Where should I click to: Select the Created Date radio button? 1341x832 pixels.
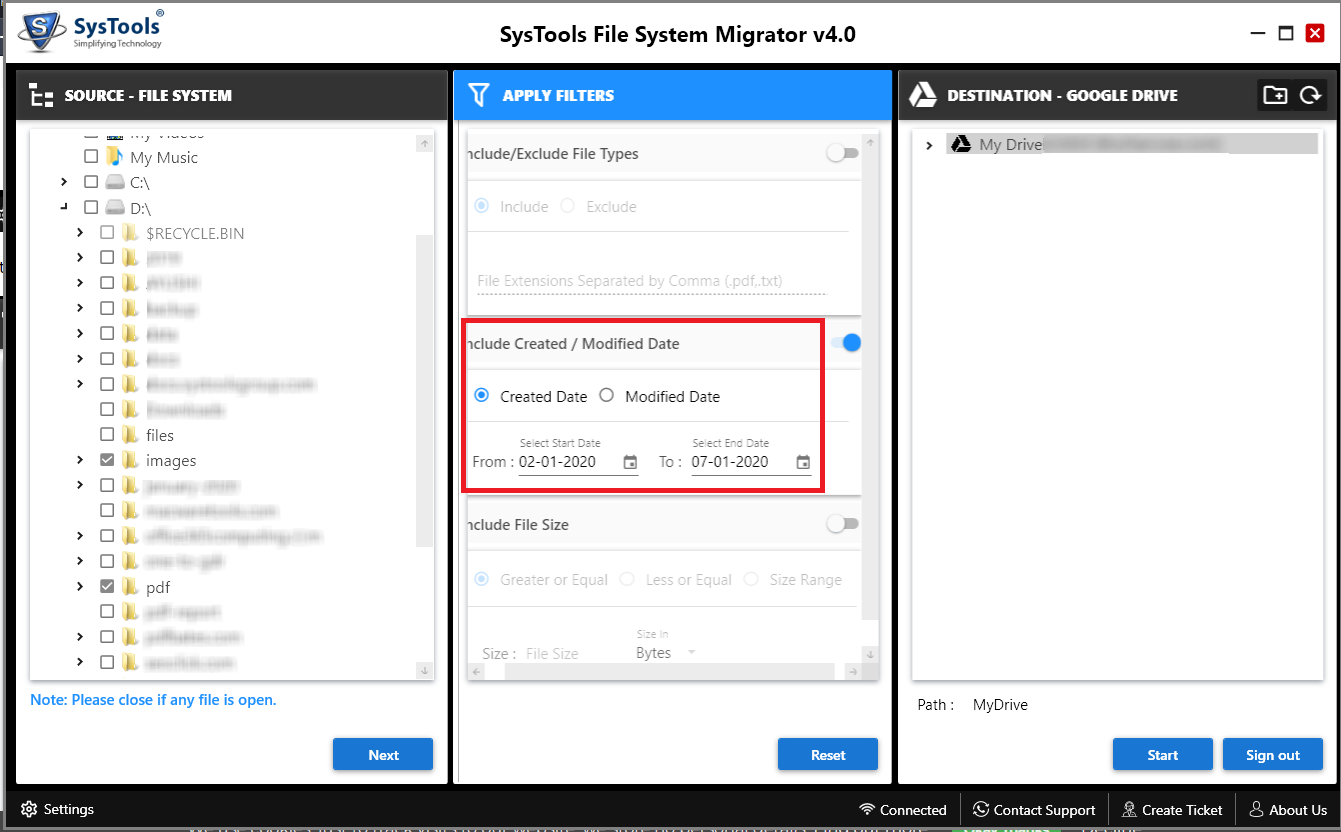point(481,396)
